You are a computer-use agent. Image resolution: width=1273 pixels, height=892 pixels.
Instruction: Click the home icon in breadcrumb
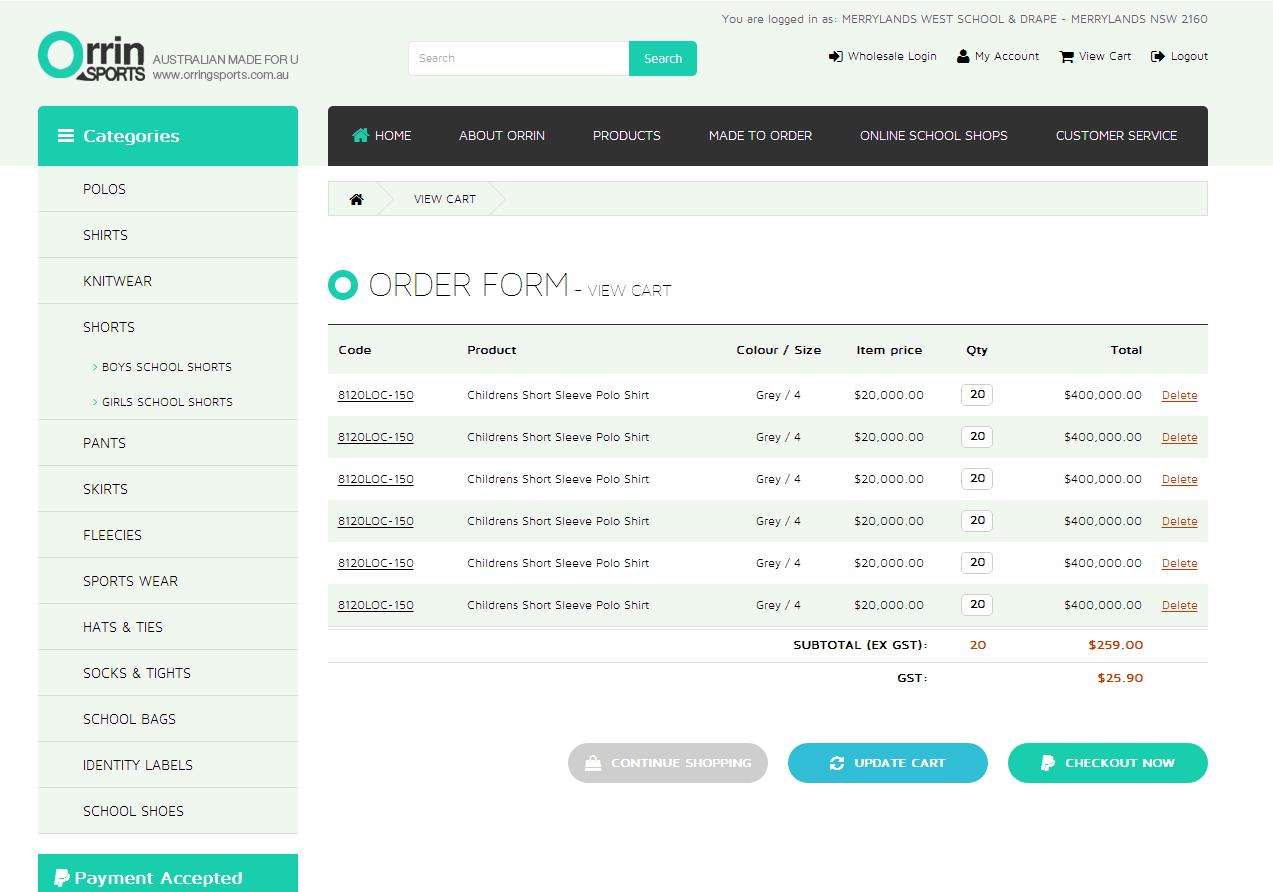tap(356, 199)
